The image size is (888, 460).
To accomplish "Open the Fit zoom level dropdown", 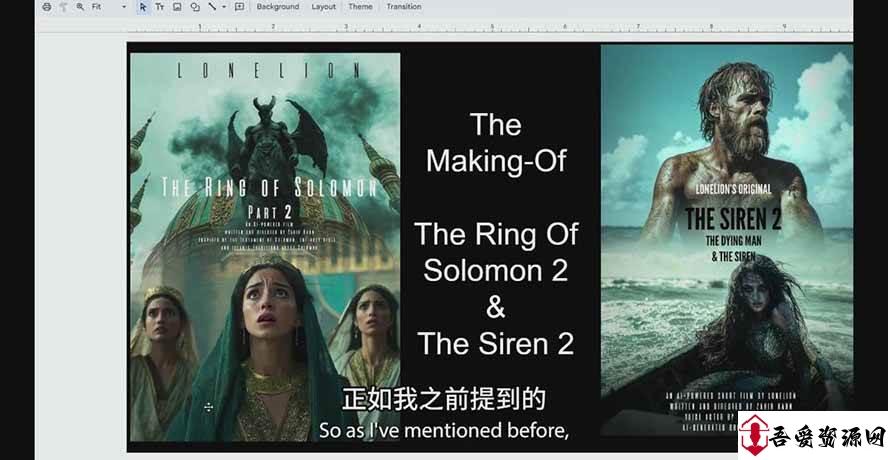I will (x=109, y=7).
